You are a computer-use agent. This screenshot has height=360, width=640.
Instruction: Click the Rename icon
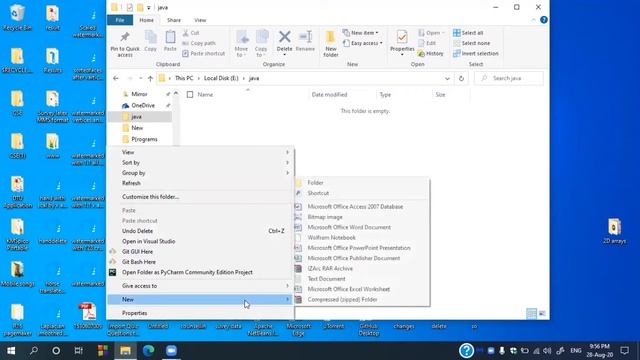305,37
